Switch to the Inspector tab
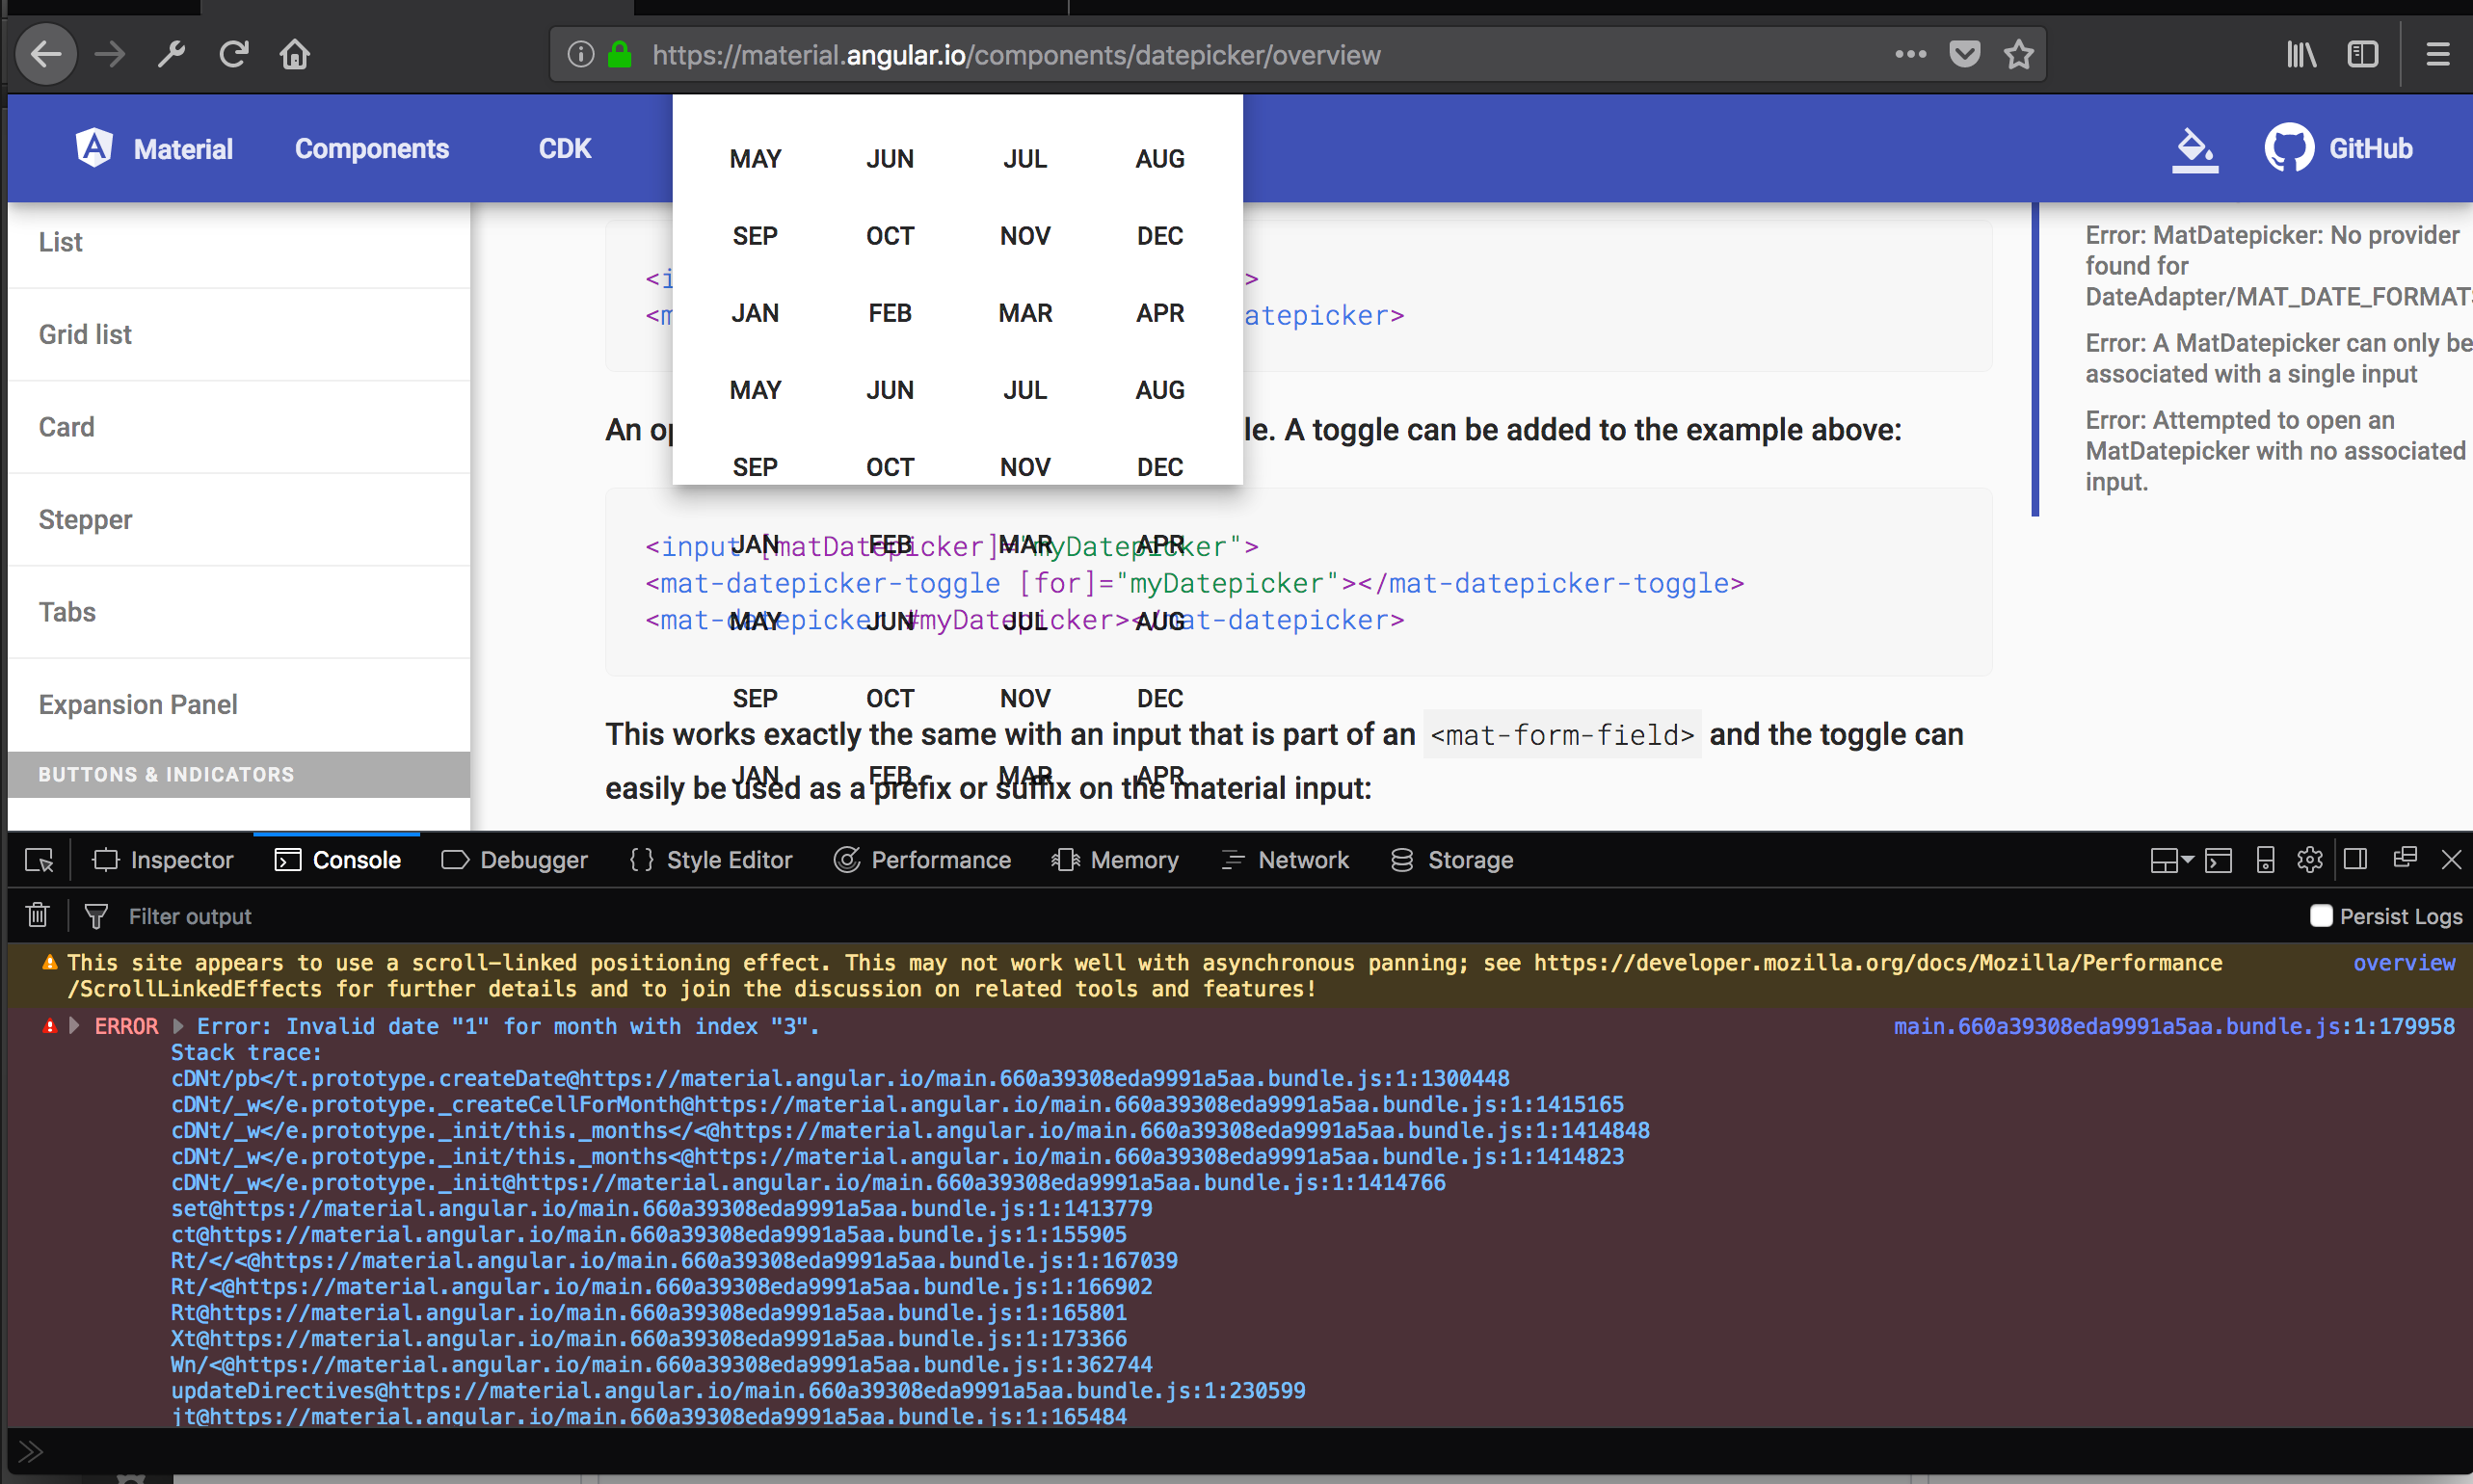 (162, 860)
